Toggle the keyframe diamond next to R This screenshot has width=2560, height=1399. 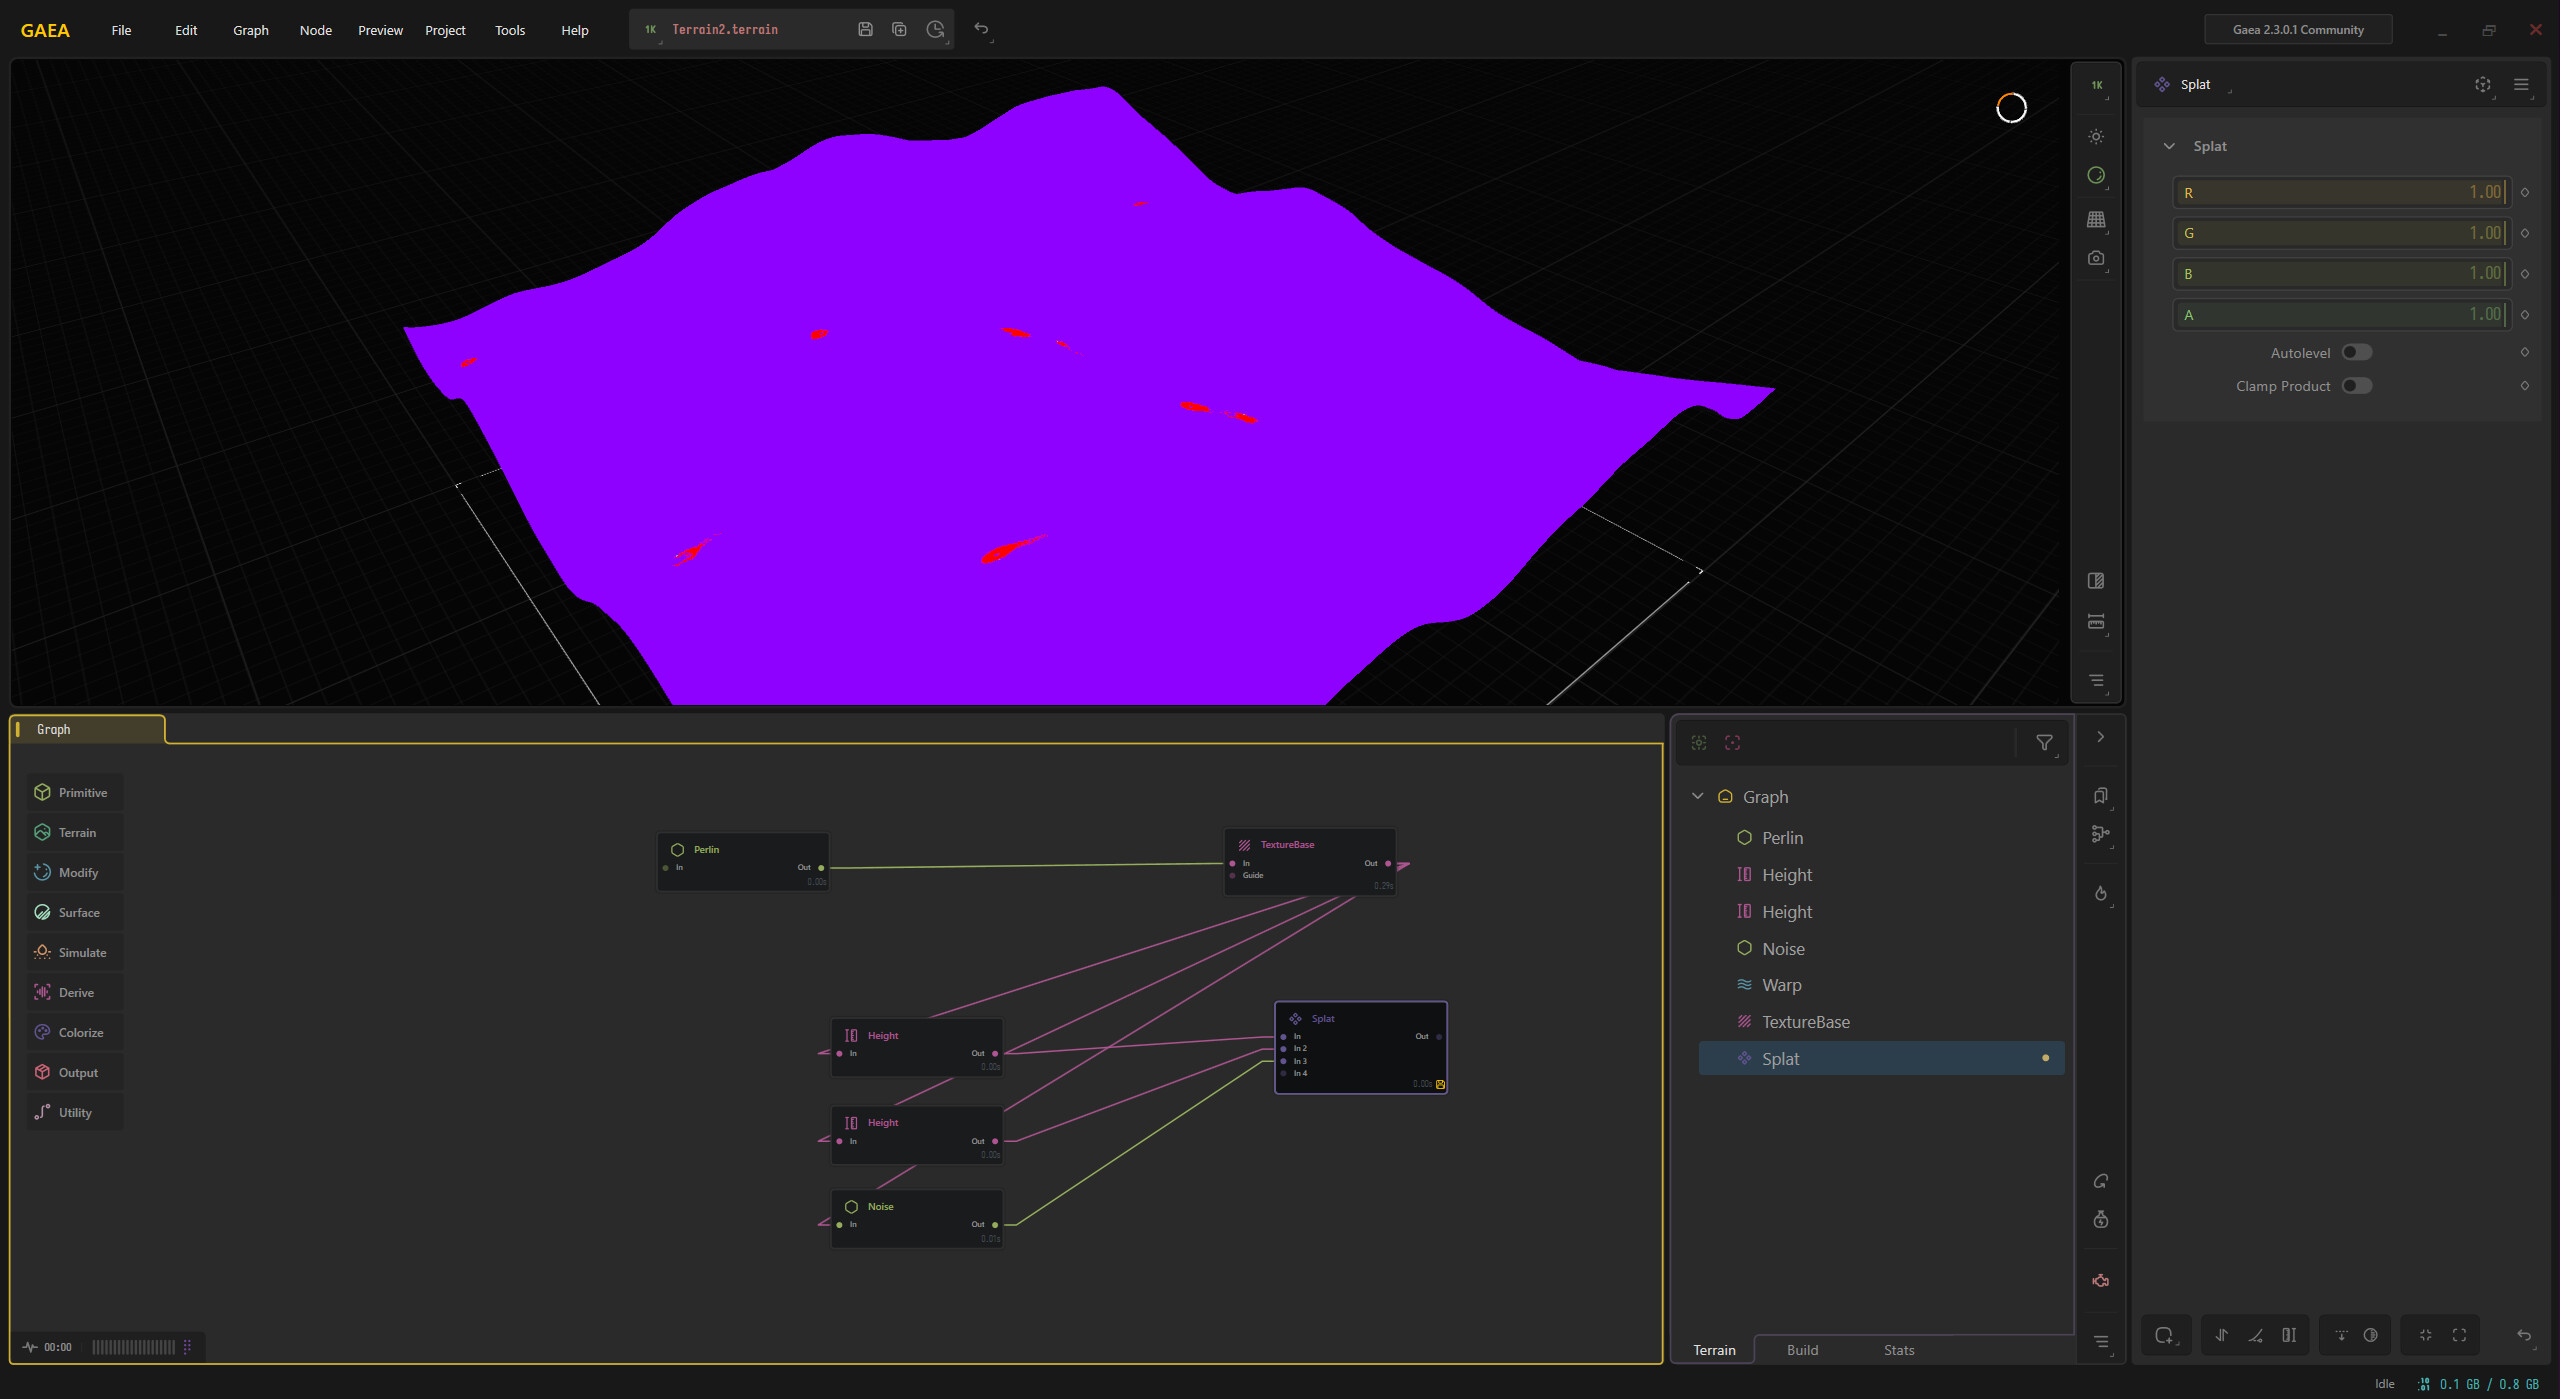click(2525, 193)
